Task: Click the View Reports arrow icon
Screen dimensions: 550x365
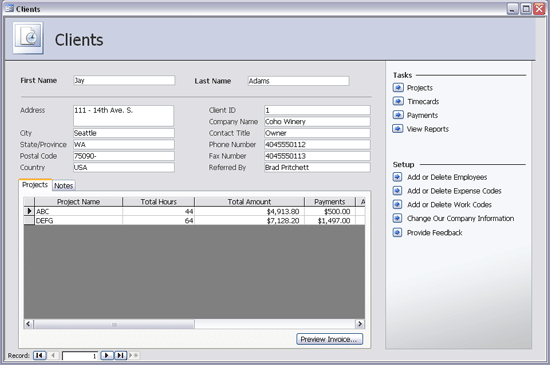Action: [x=398, y=129]
